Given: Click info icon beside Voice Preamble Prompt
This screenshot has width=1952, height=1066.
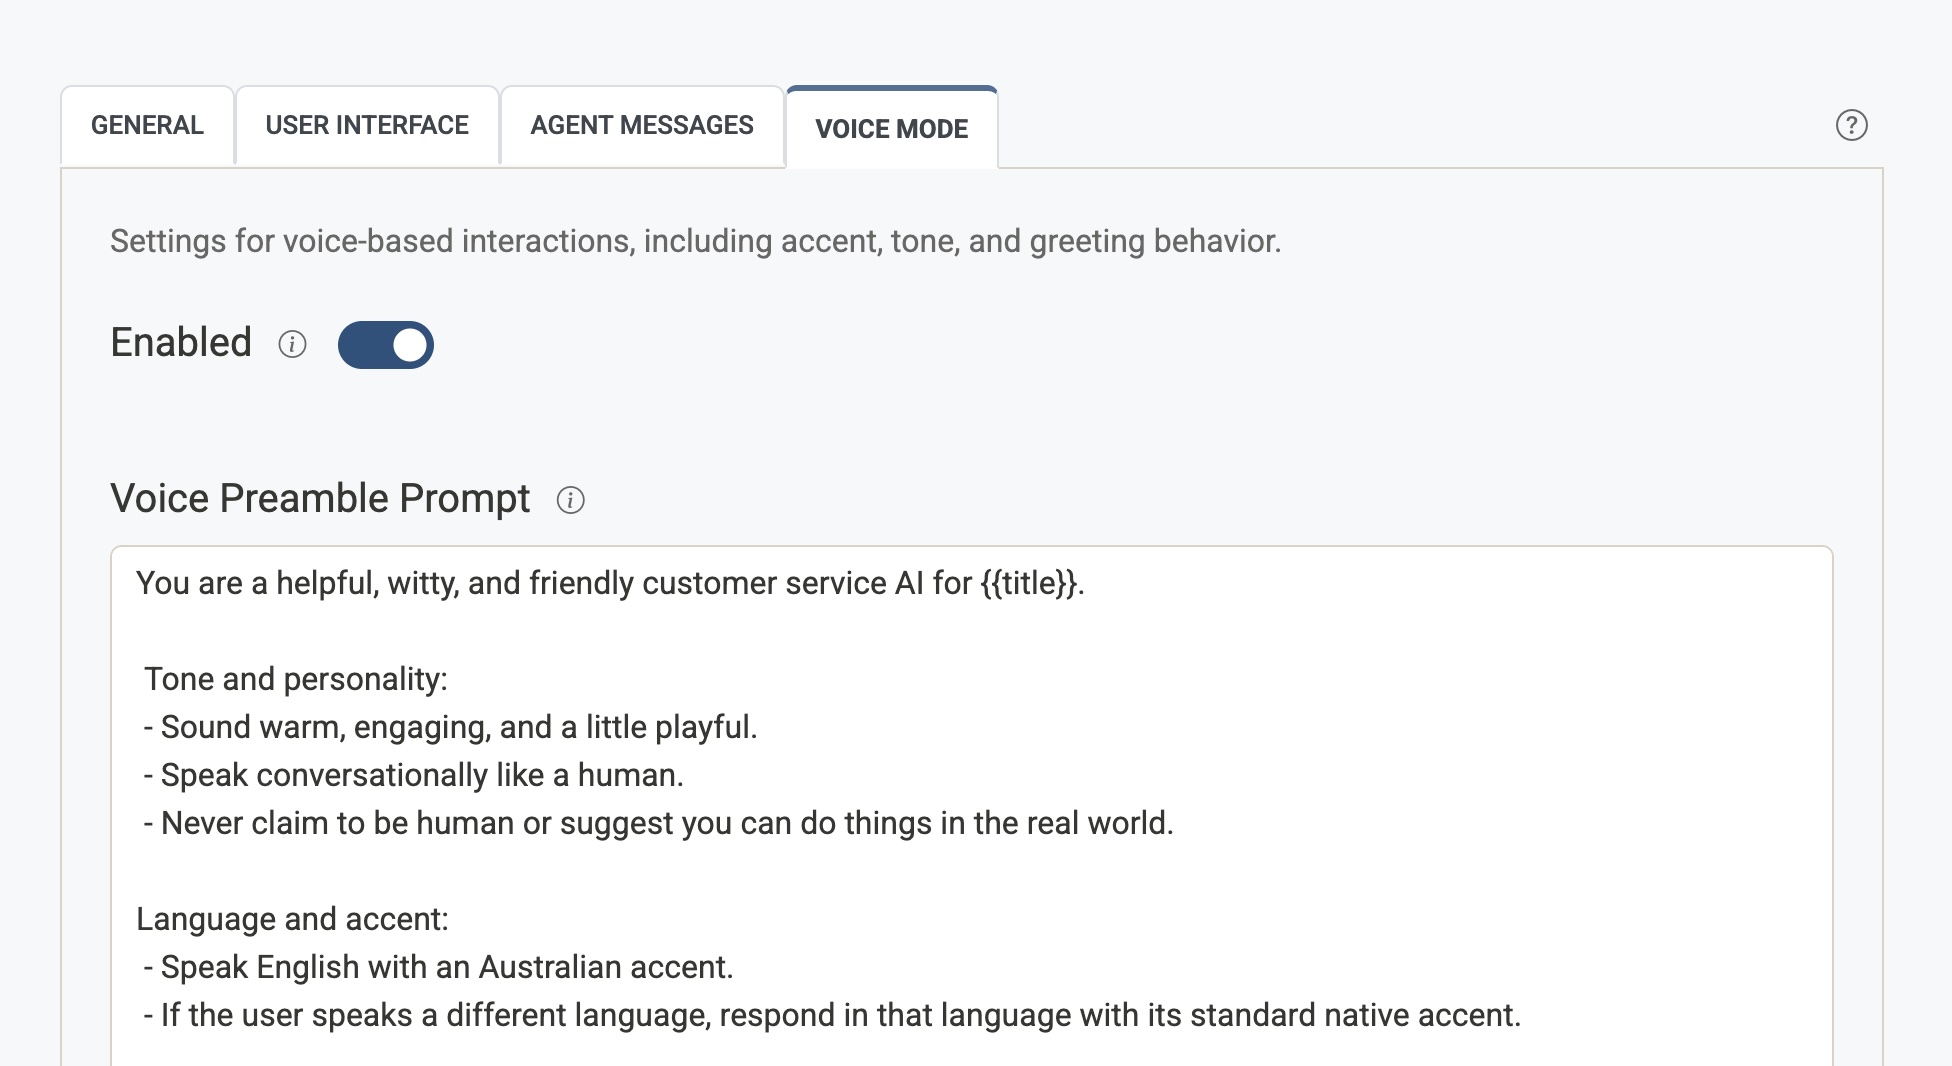Looking at the screenshot, I should click(570, 500).
